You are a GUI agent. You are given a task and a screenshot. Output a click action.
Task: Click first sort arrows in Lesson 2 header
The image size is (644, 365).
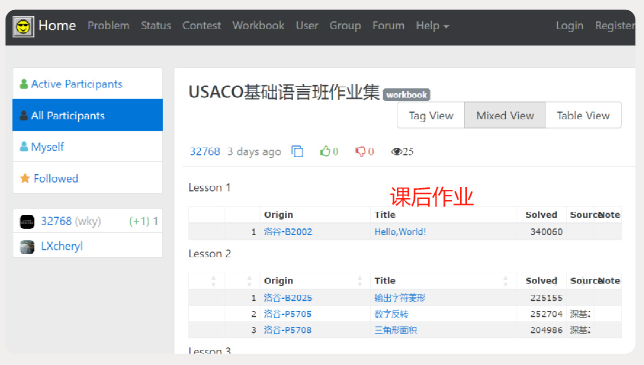coord(213,281)
